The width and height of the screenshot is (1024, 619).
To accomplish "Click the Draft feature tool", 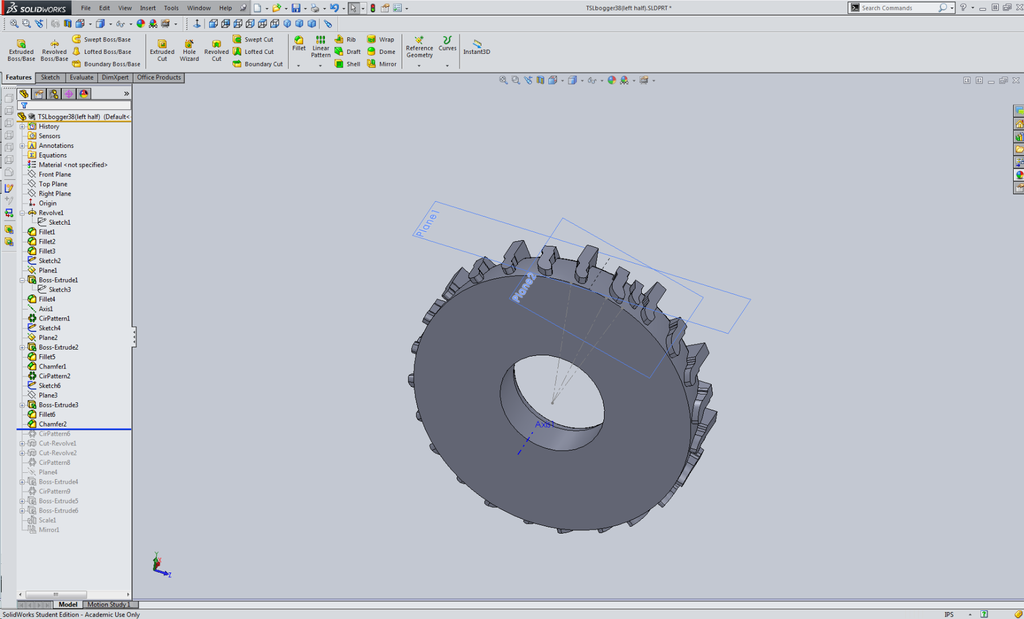I will 347,52.
